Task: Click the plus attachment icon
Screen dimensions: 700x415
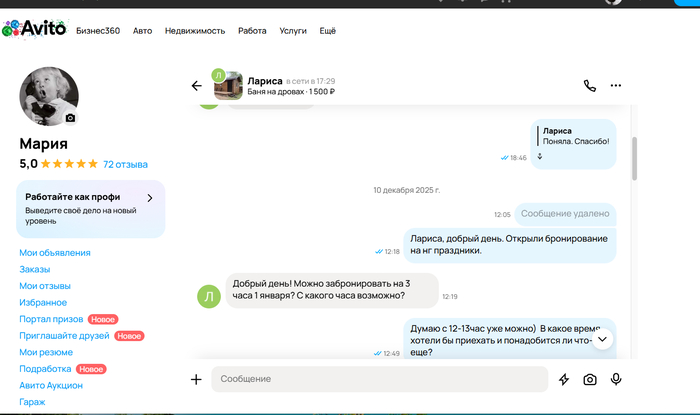Action: [x=196, y=379]
